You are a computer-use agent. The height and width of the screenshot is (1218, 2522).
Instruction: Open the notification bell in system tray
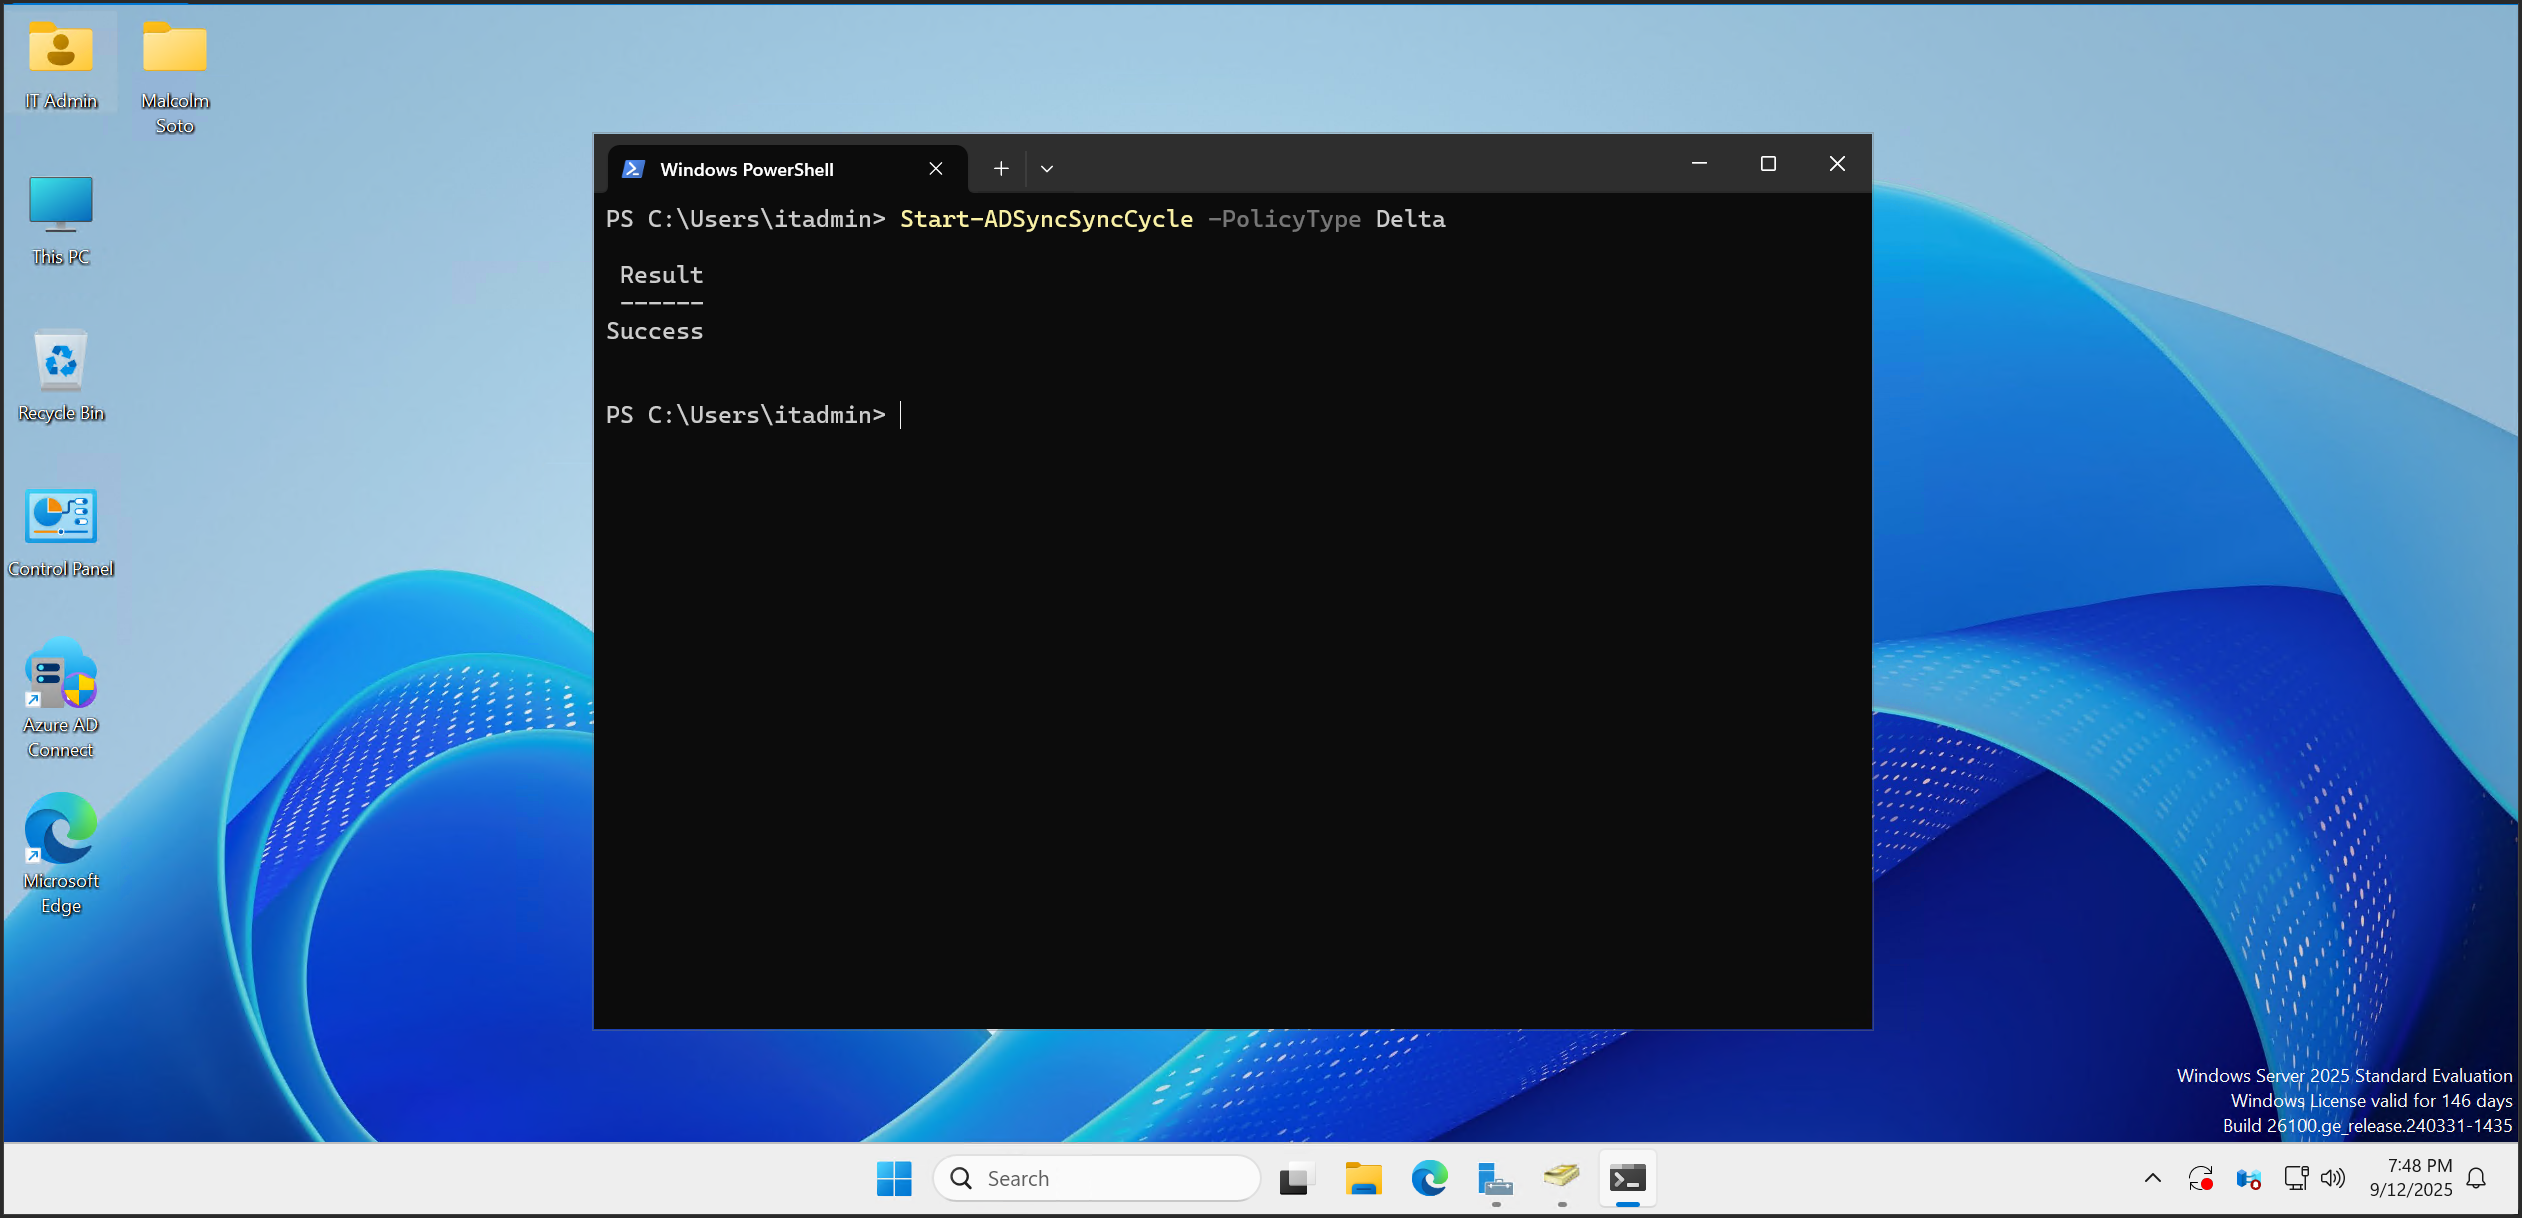click(x=2477, y=1179)
